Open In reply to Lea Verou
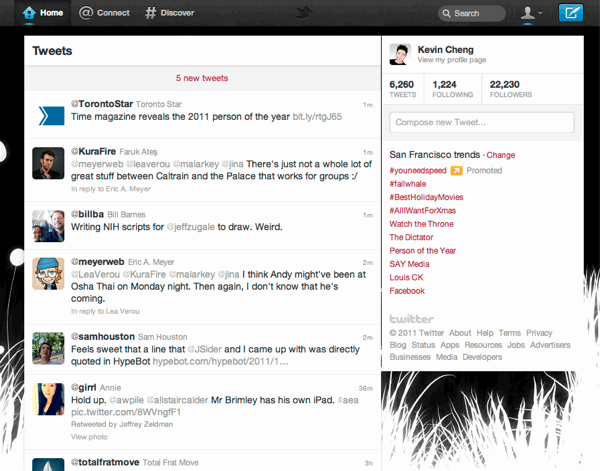Viewport: 600px width, 471px height. (x=105, y=311)
